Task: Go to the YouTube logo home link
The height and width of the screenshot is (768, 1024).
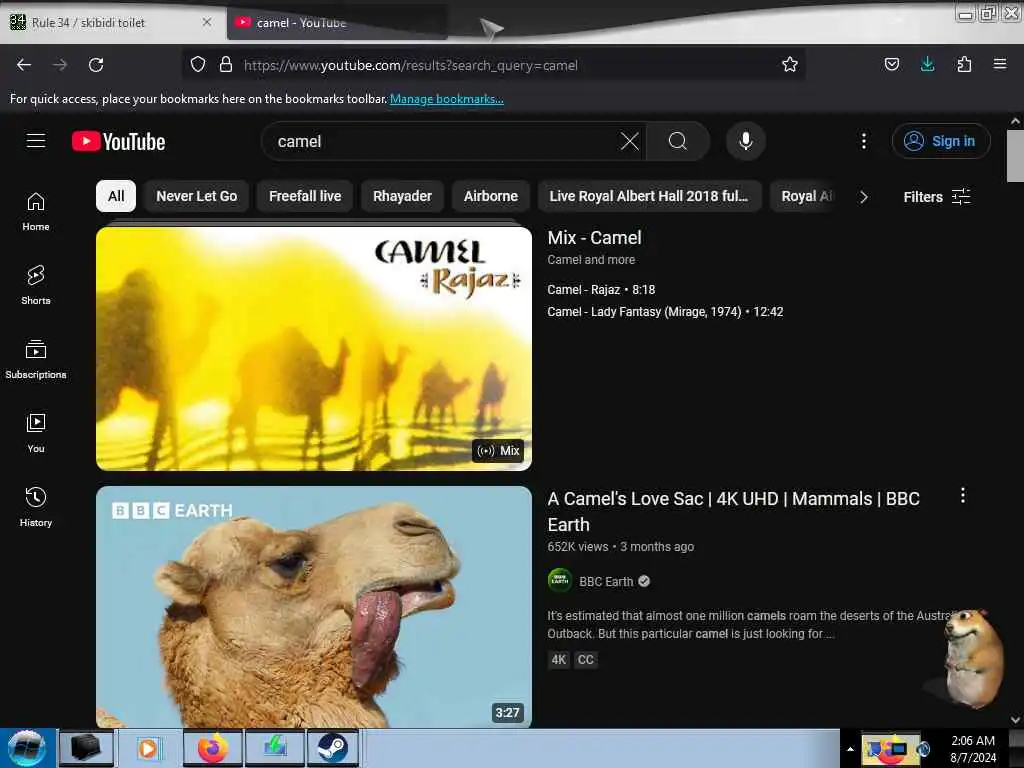Action: coord(118,141)
